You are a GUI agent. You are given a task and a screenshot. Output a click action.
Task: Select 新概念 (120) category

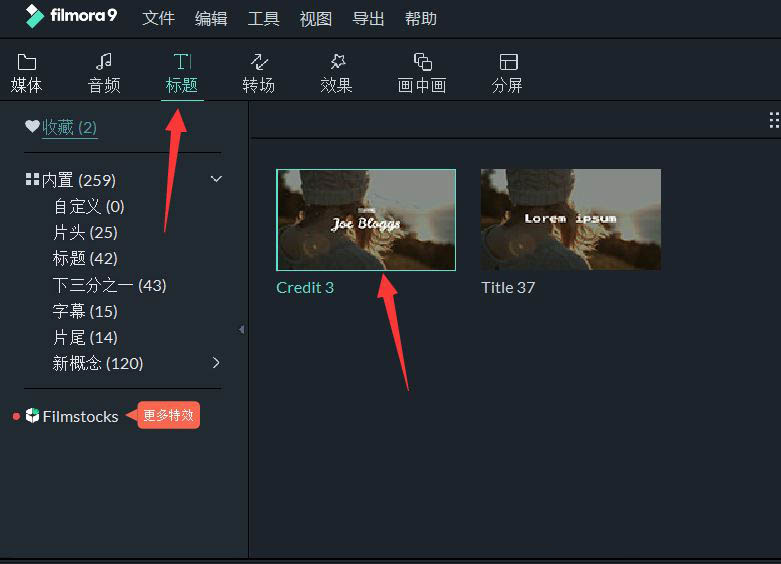[98, 363]
